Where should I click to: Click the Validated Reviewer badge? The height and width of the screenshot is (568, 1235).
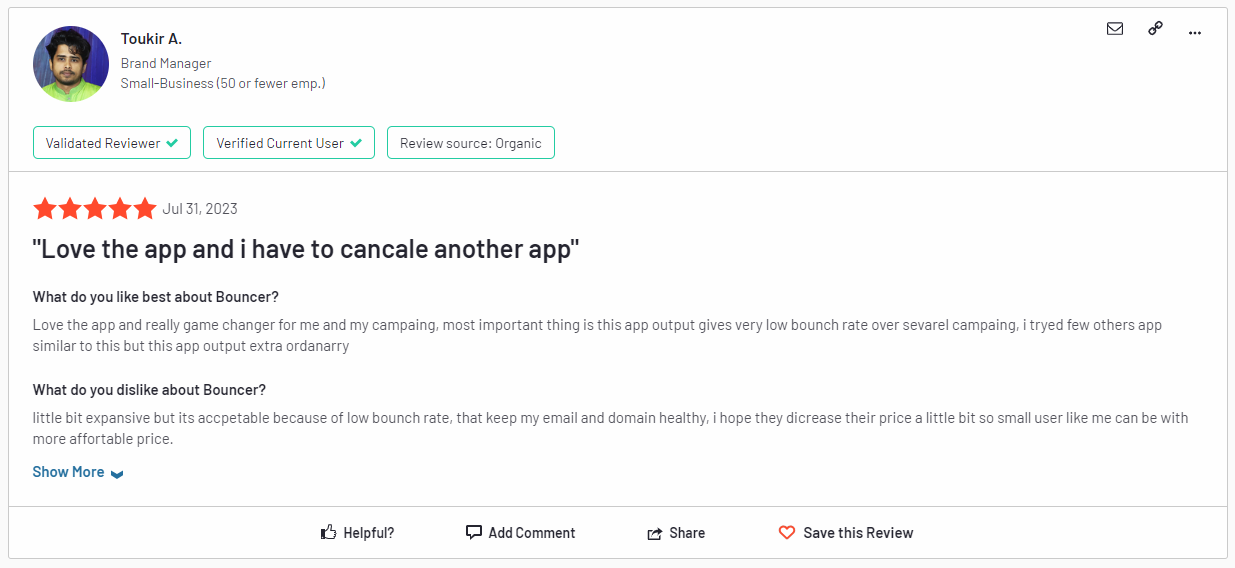pyautogui.click(x=112, y=143)
